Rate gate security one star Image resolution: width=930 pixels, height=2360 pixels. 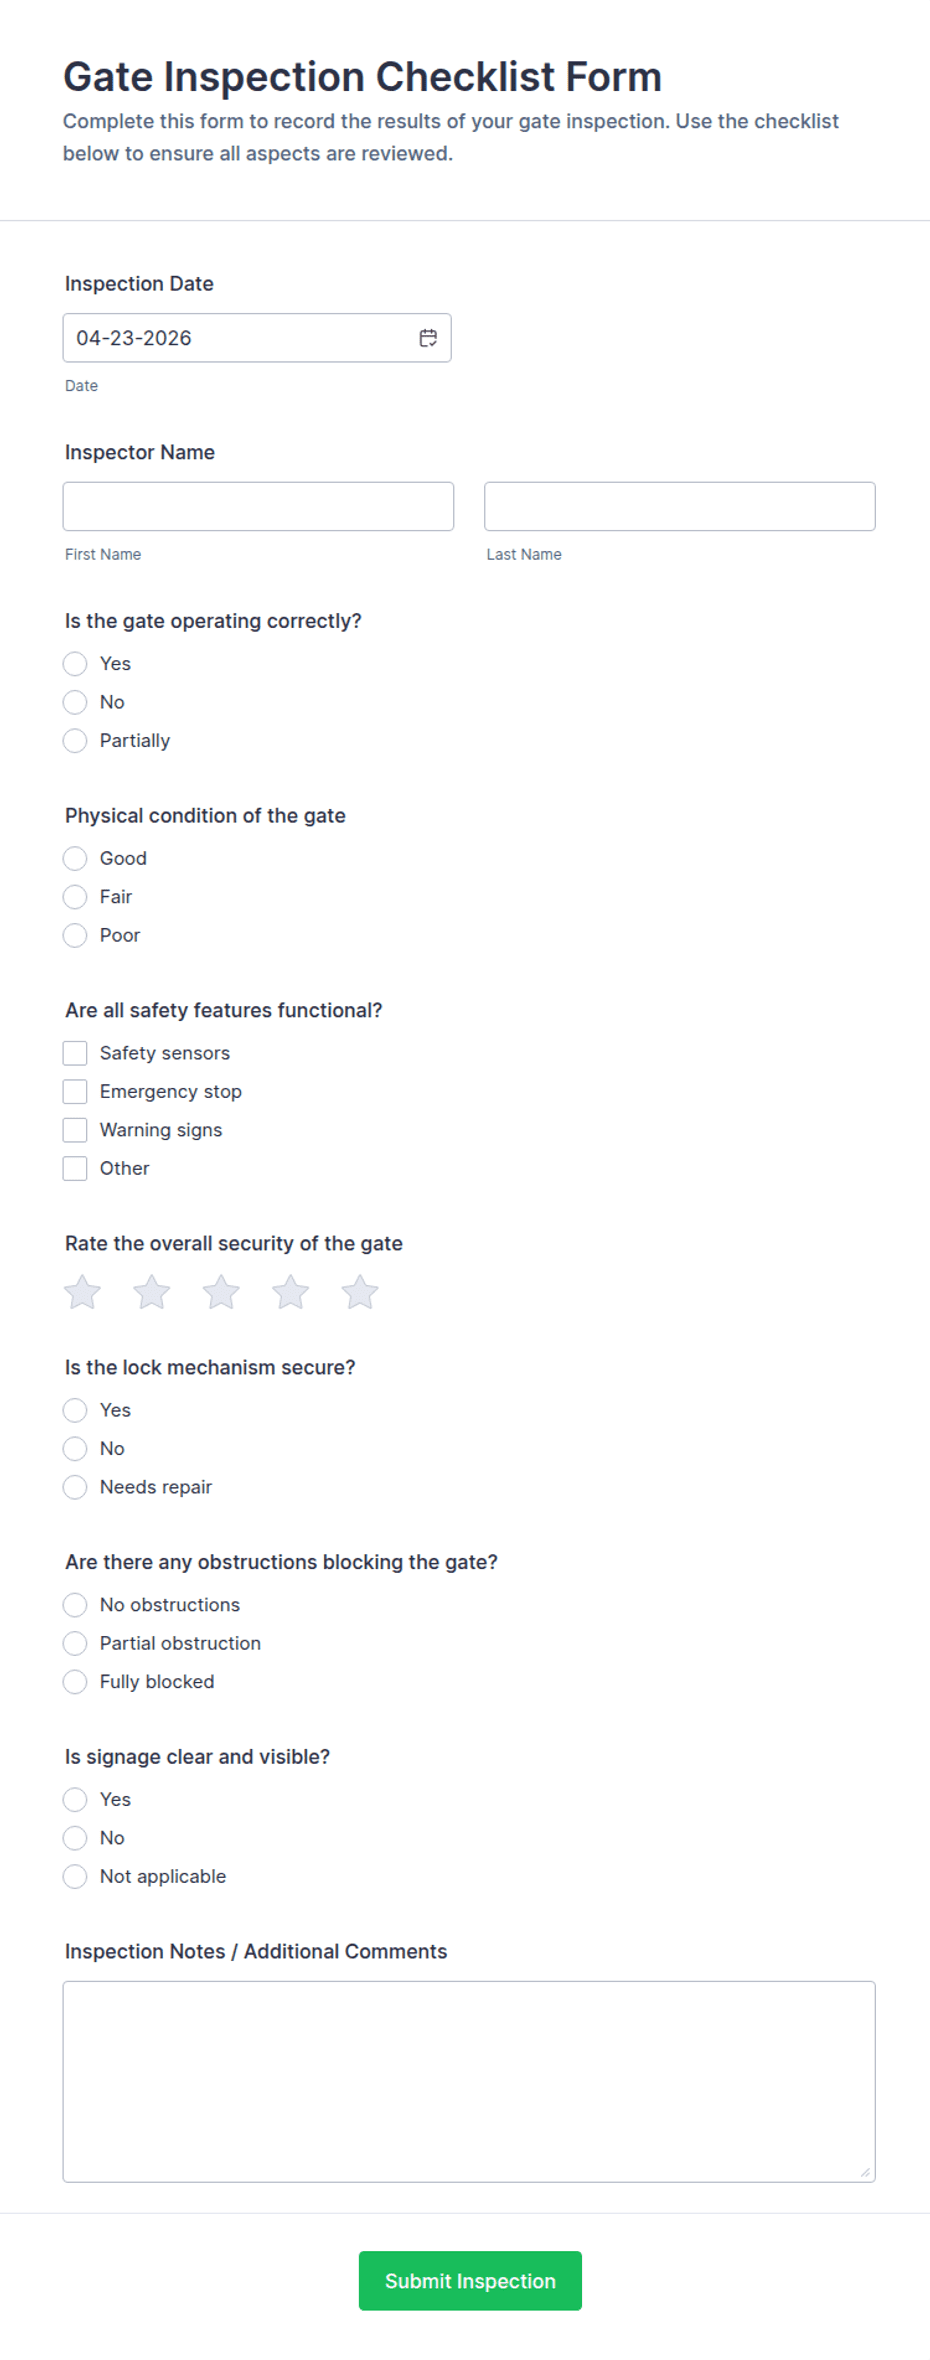click(x=82, y=1291)
